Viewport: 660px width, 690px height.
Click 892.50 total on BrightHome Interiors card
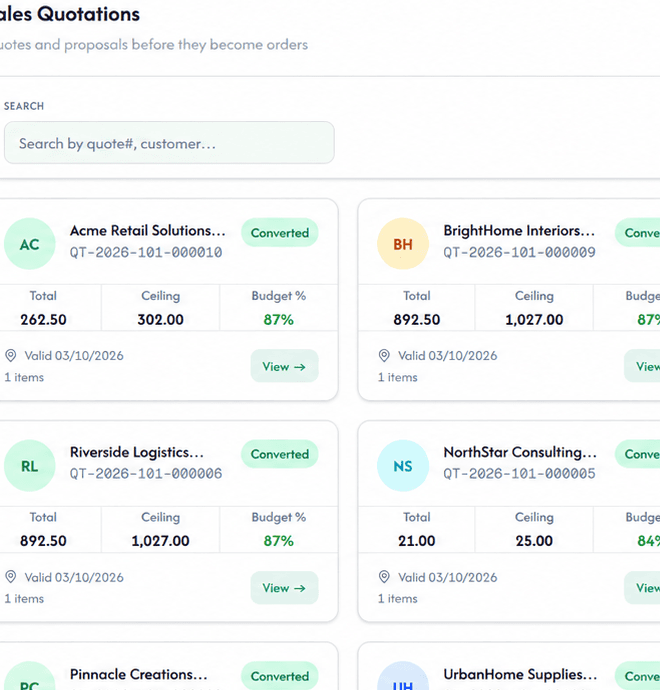417,319
